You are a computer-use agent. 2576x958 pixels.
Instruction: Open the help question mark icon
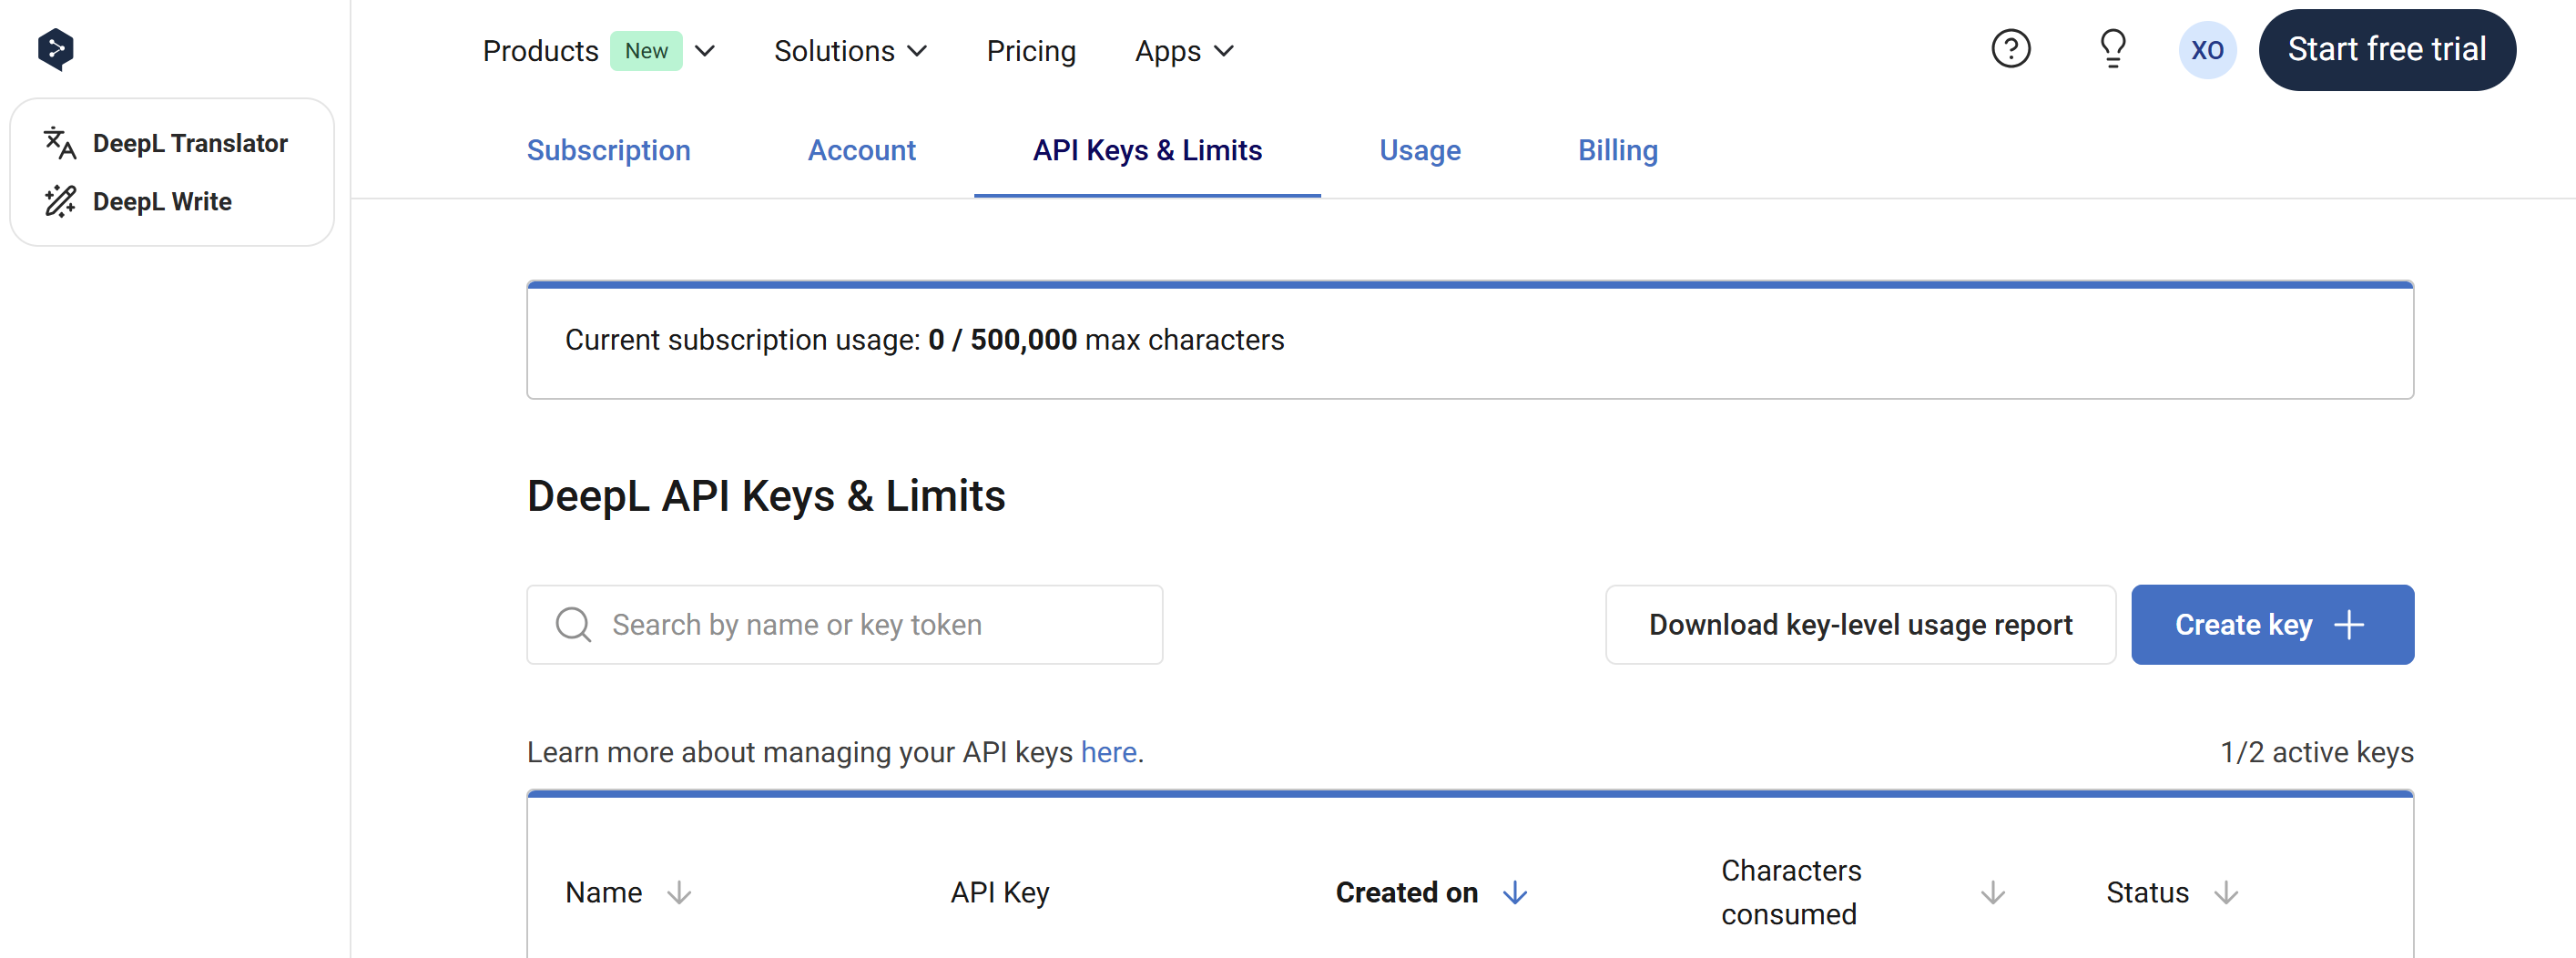pyautogui.click(x=2010, y=49)
